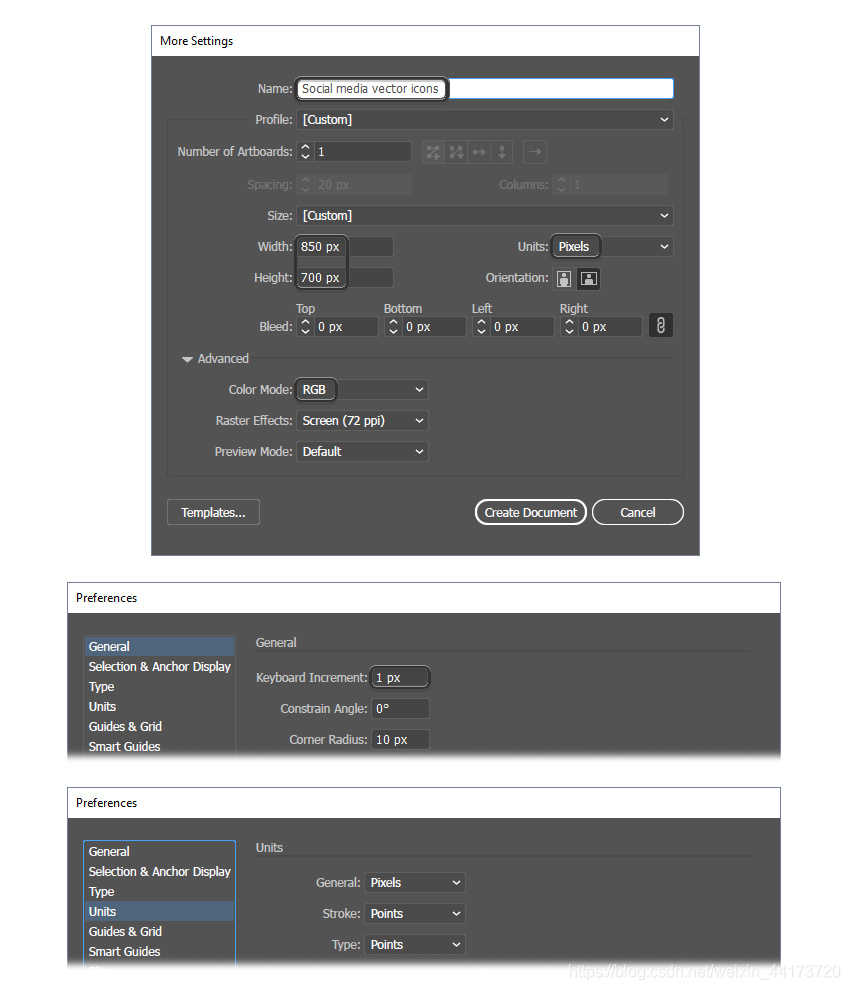Select Units in the lower Preferences list
The height and width of the screenshot is (990, 850).
coord(159,912)
